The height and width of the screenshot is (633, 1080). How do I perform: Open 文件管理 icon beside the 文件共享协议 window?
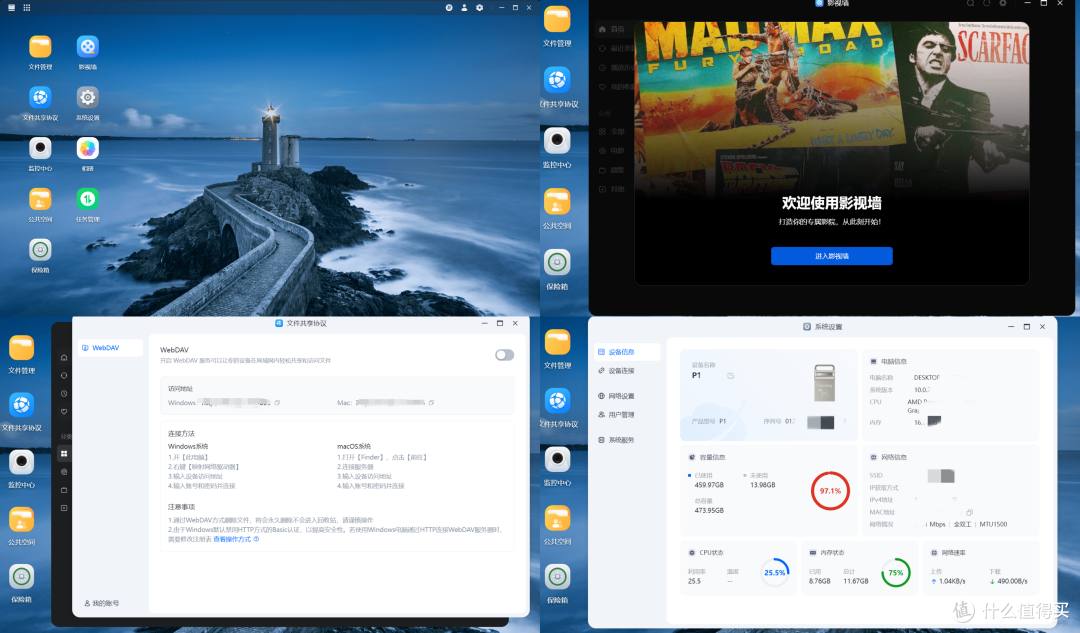point(21,349)
